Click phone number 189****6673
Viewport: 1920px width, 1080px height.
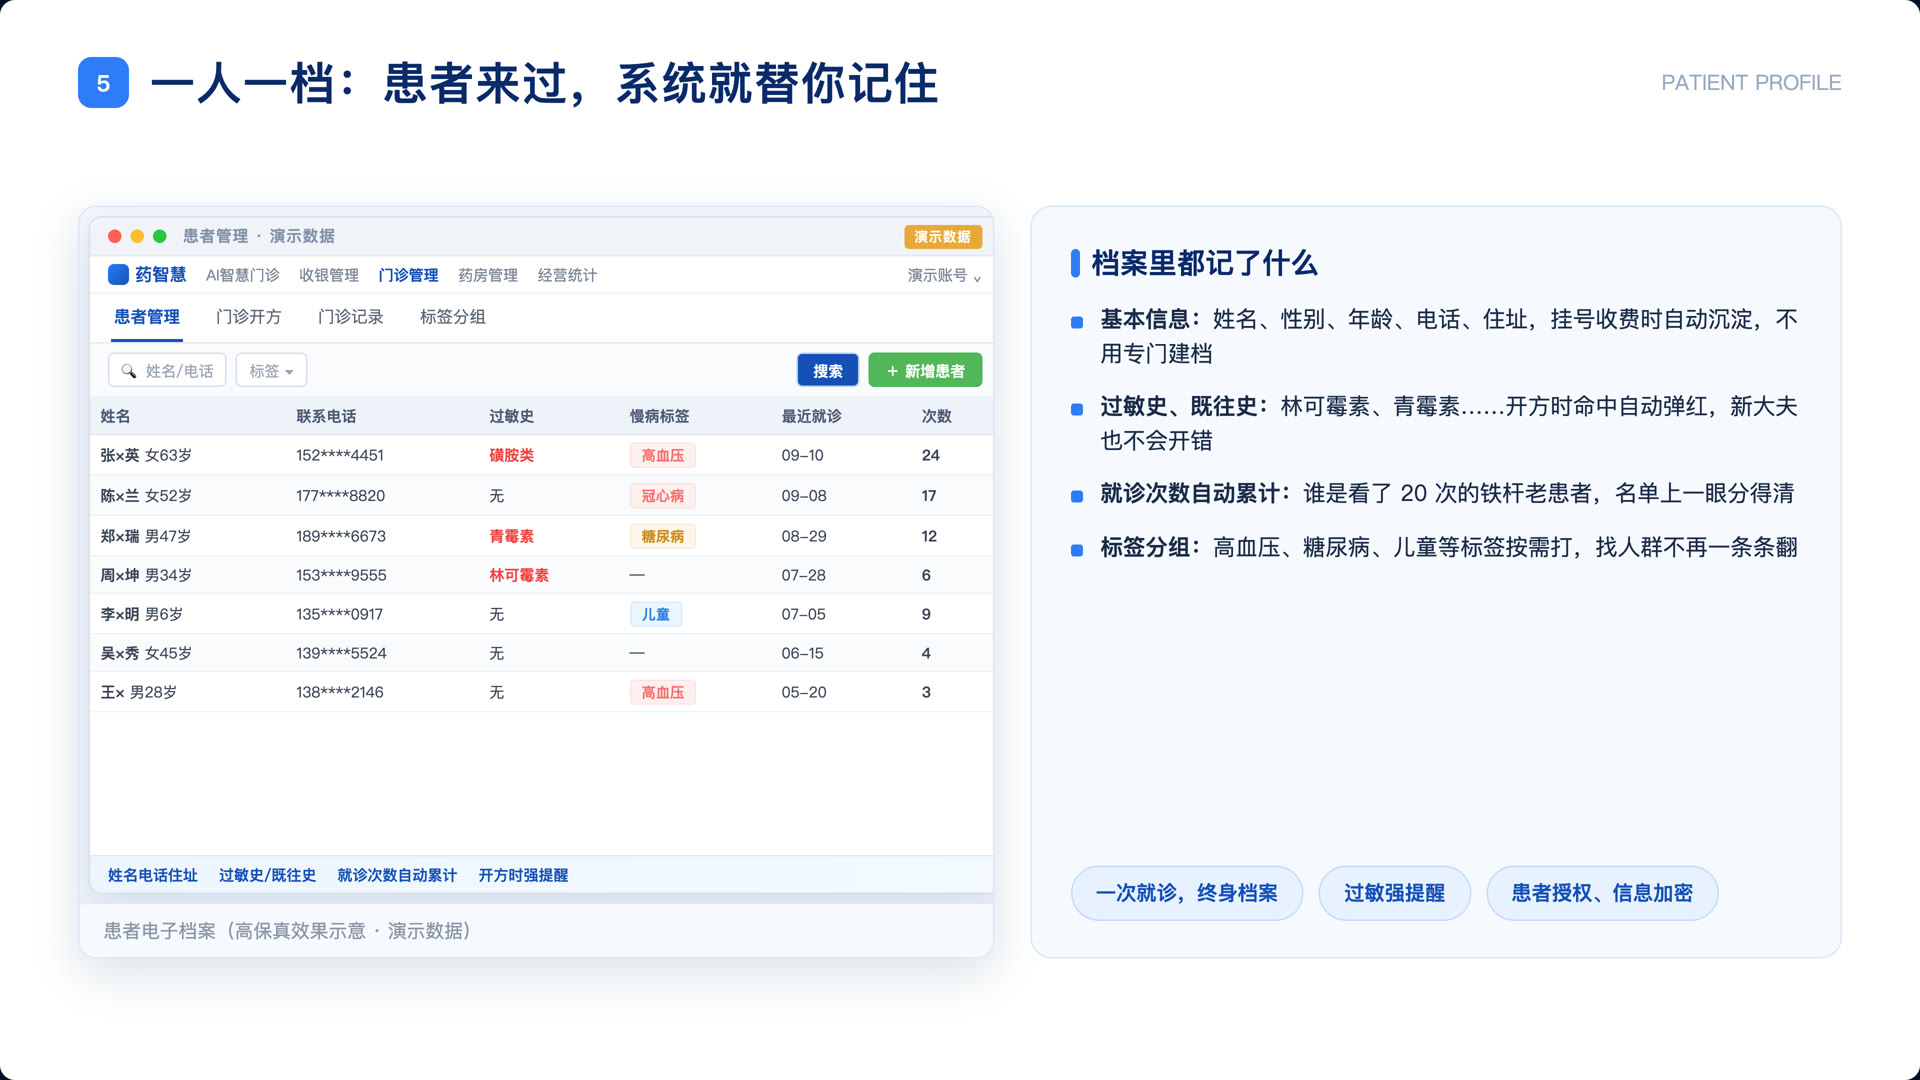click(x=341, y=536)
